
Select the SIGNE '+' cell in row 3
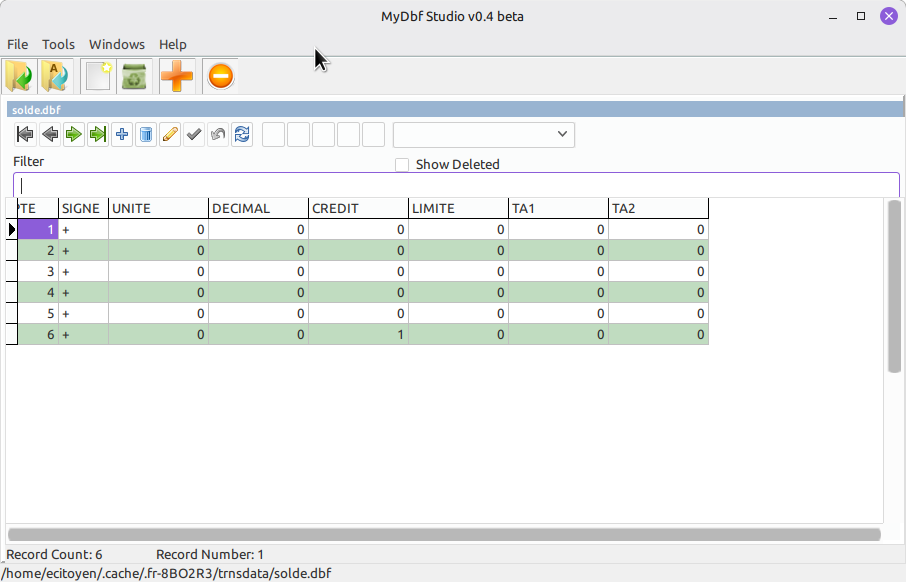tap(83, 272)
